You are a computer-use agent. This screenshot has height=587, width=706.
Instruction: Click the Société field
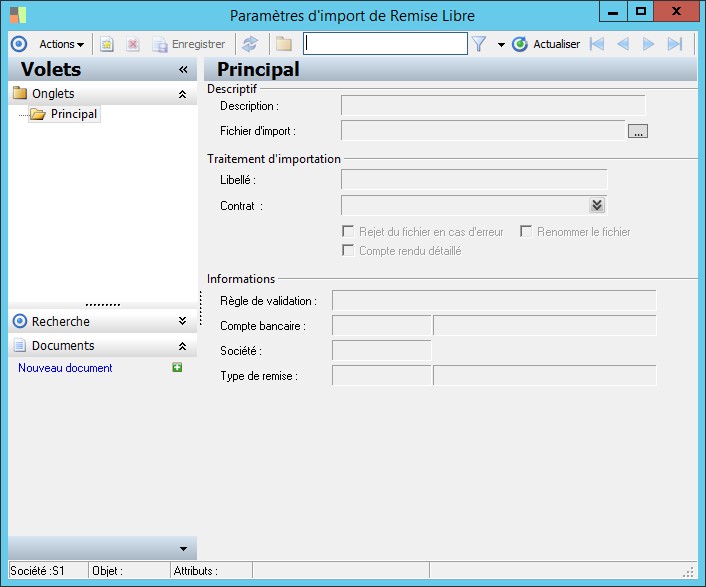coord(381,351)
